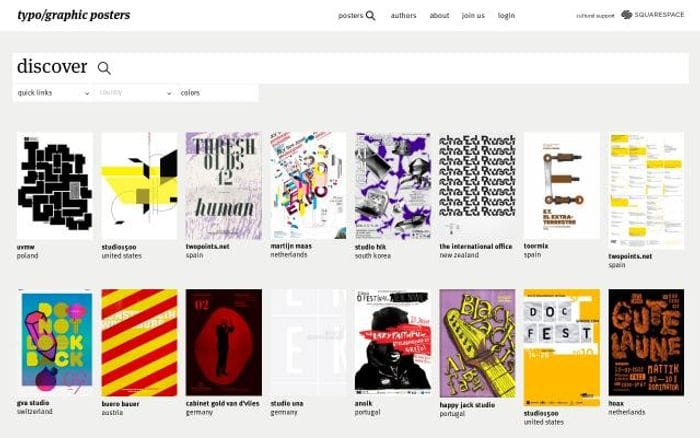Click the buero bauer author name
The height and width of the screenshot is (438, 700).
pyautogui.click(x=120, y=404)
